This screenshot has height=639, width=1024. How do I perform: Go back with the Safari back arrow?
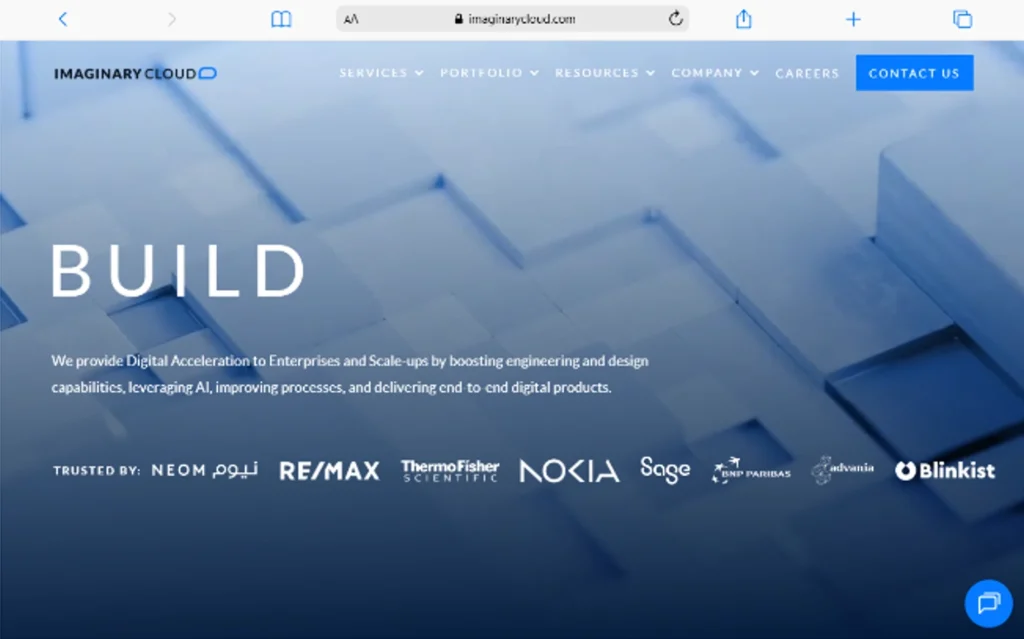point(63,19)
